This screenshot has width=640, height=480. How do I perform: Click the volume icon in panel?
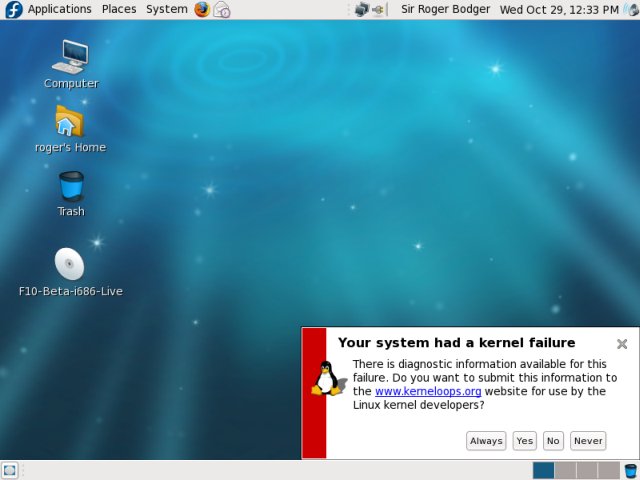pyautogui.click(x=631, y=10)
